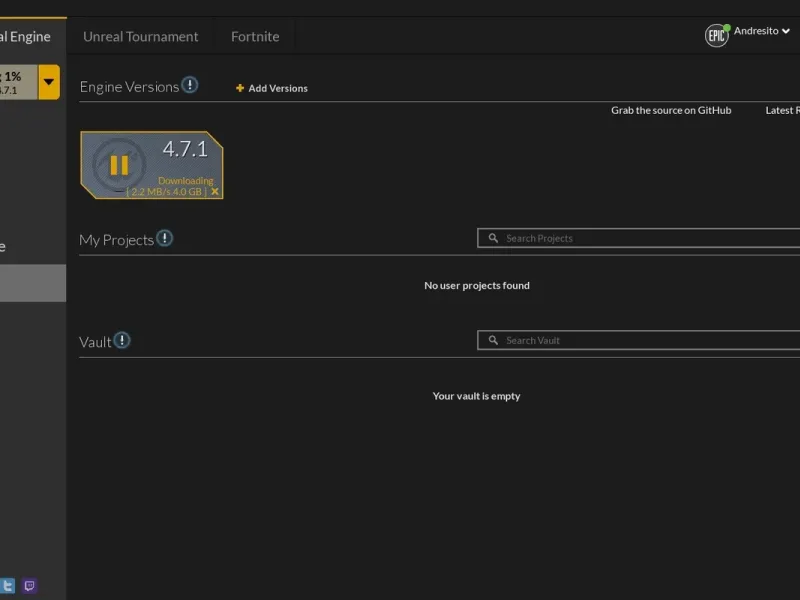800x600 pixels.
Task: Focus the Search Vault field
Action: [638, 340]
